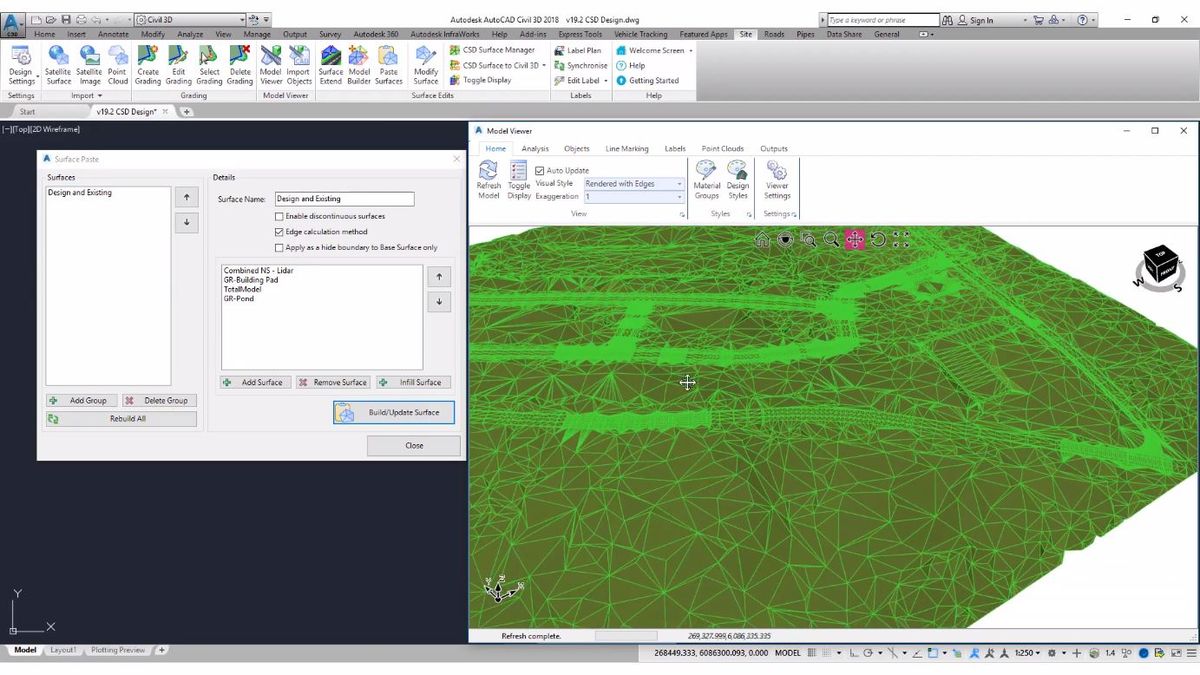Viewport: 1200px width, 675px height.
Task: Close the Surface Paste dialog via Close button
Action: (x=414, y=445)
